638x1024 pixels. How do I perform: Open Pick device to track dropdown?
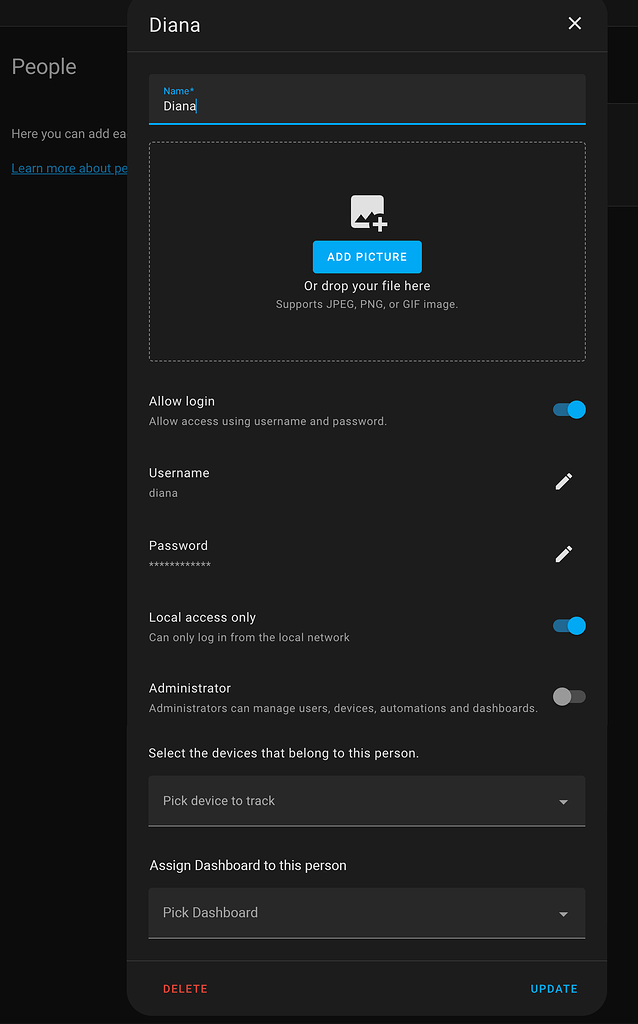coord(367,801)
